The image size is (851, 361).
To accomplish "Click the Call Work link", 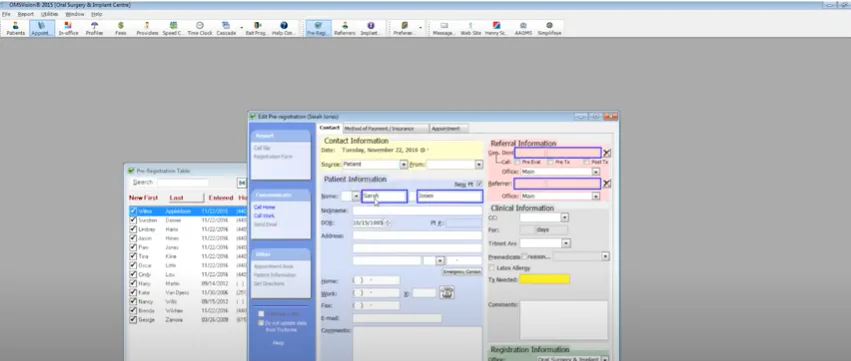I will 264,216.
